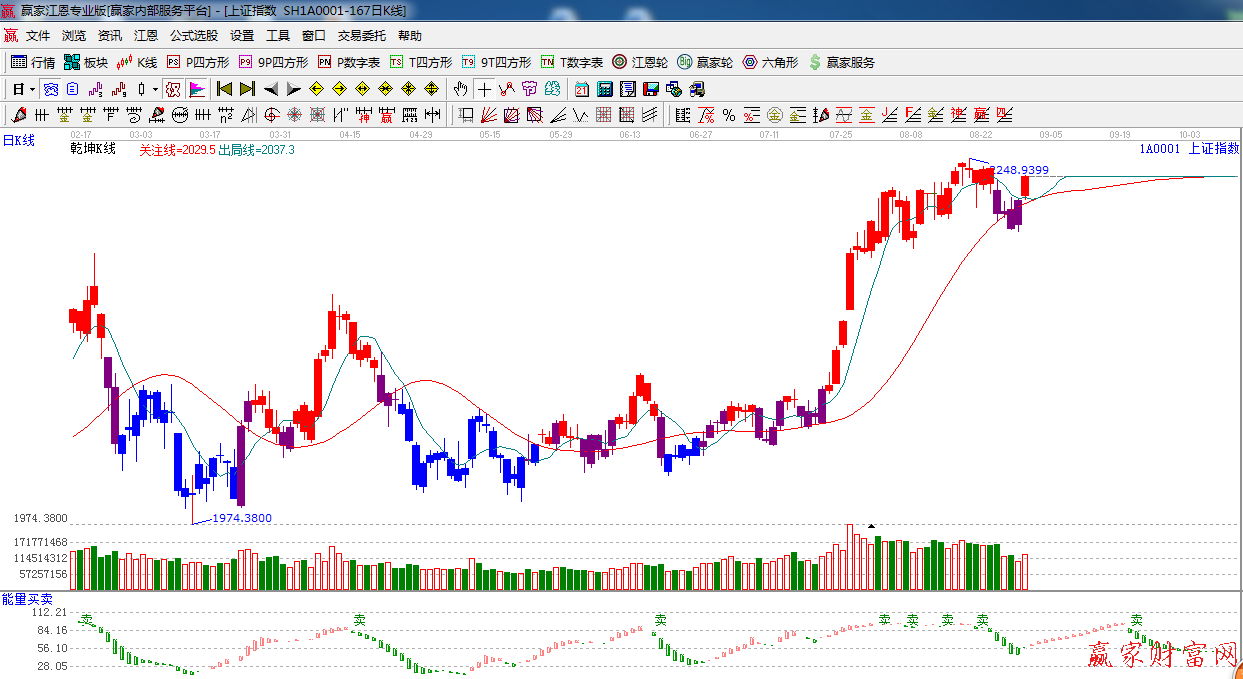Toggle the crosshair cursor tool
This screenshot has width=1243, height=679.
(x=484, y=89)
